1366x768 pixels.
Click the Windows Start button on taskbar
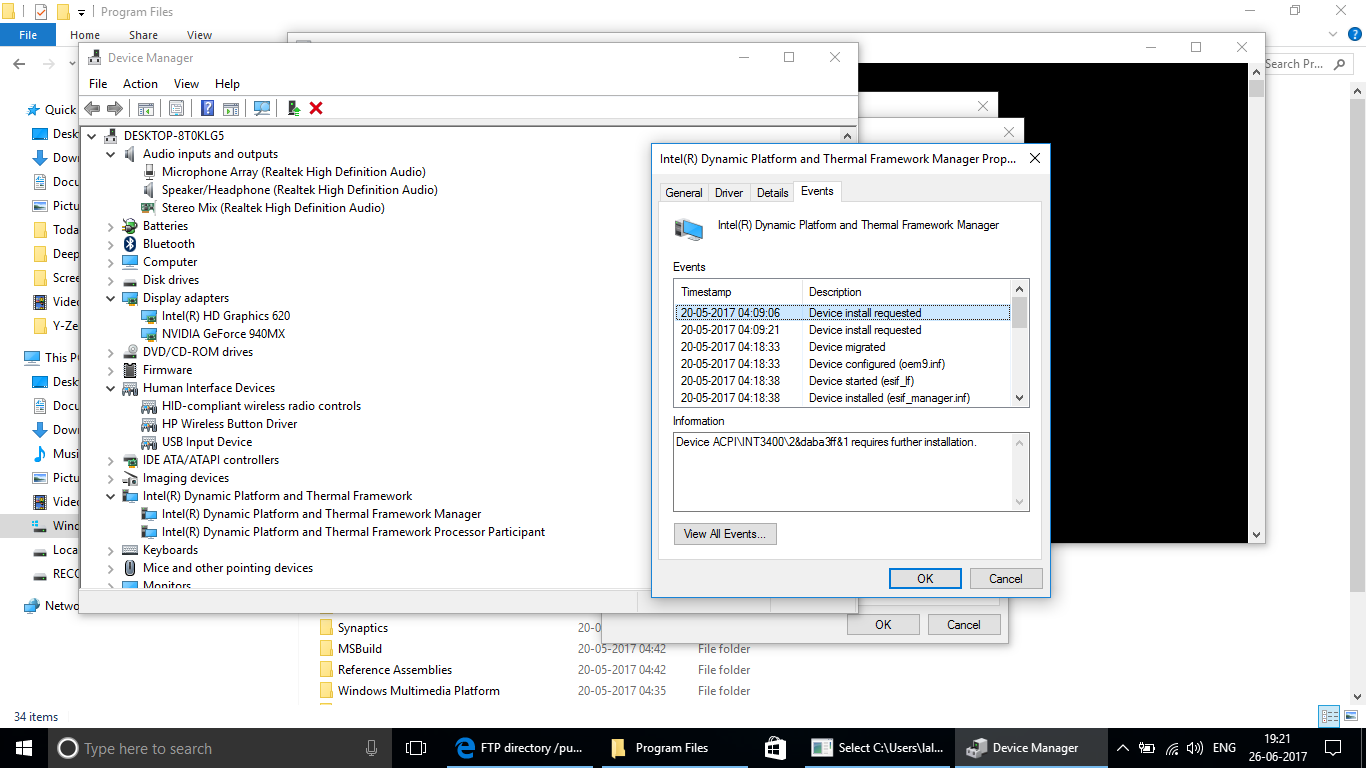point(23,748)
